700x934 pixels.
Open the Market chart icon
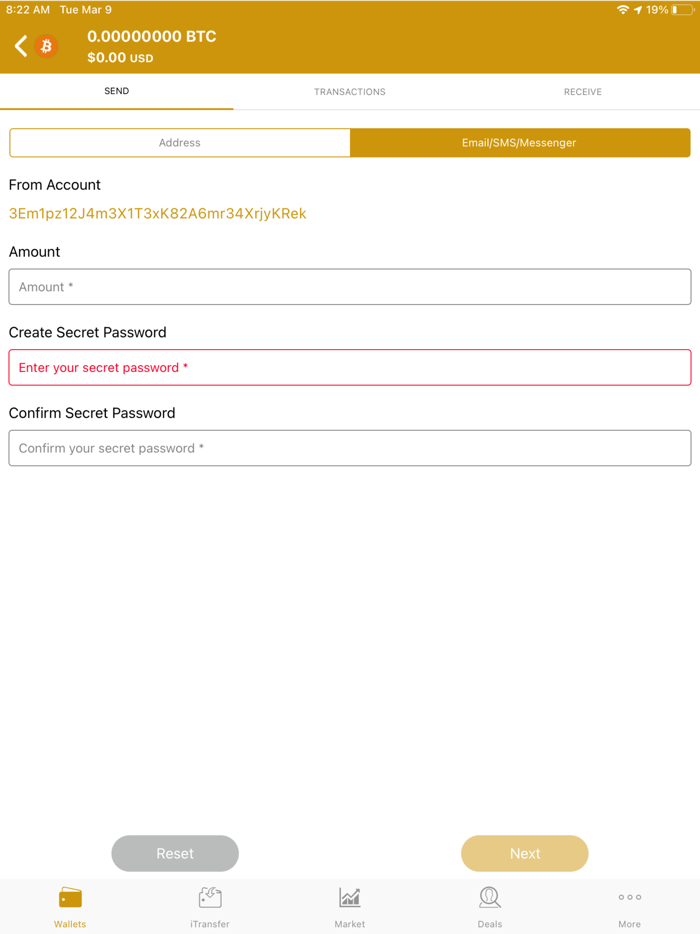pos(349,903)
